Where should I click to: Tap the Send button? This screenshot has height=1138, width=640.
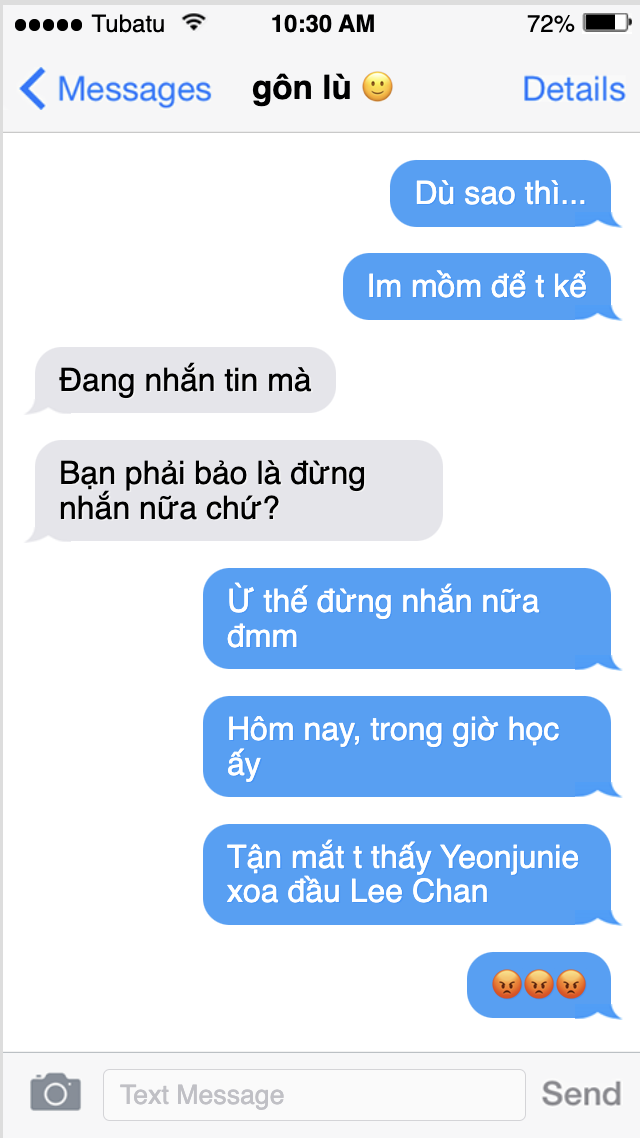pos(582,1093)
